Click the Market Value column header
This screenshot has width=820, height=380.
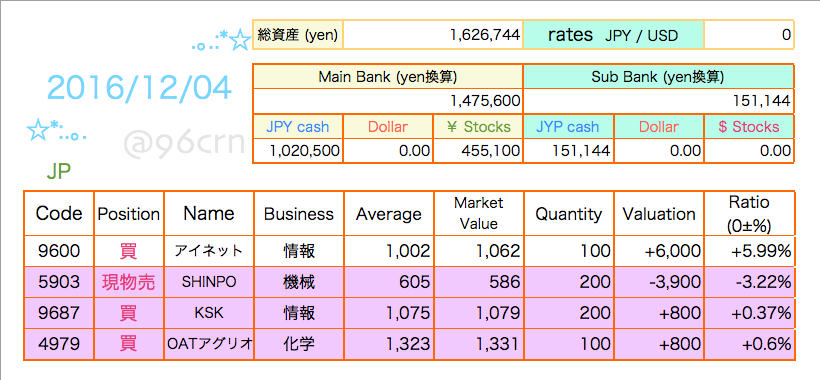[x=478, y=213]
